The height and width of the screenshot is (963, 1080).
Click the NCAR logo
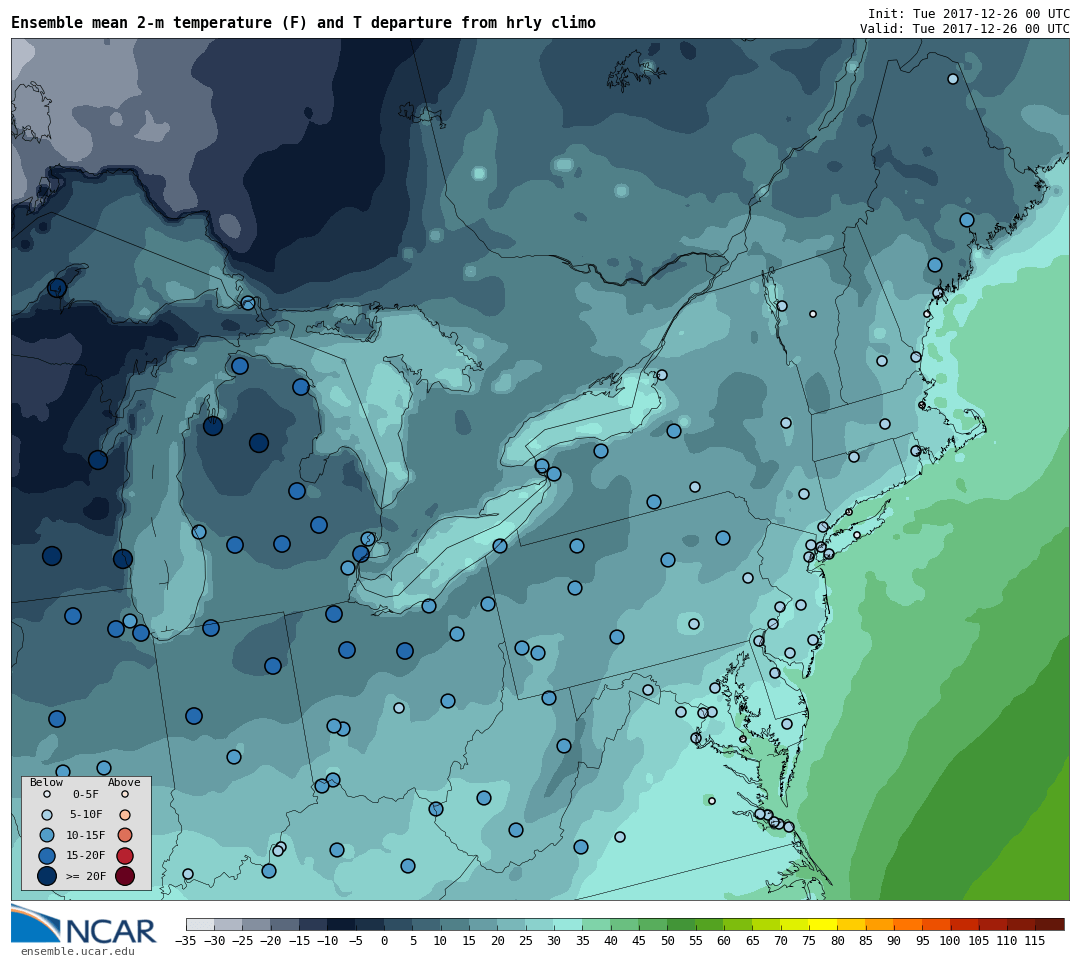83,925
